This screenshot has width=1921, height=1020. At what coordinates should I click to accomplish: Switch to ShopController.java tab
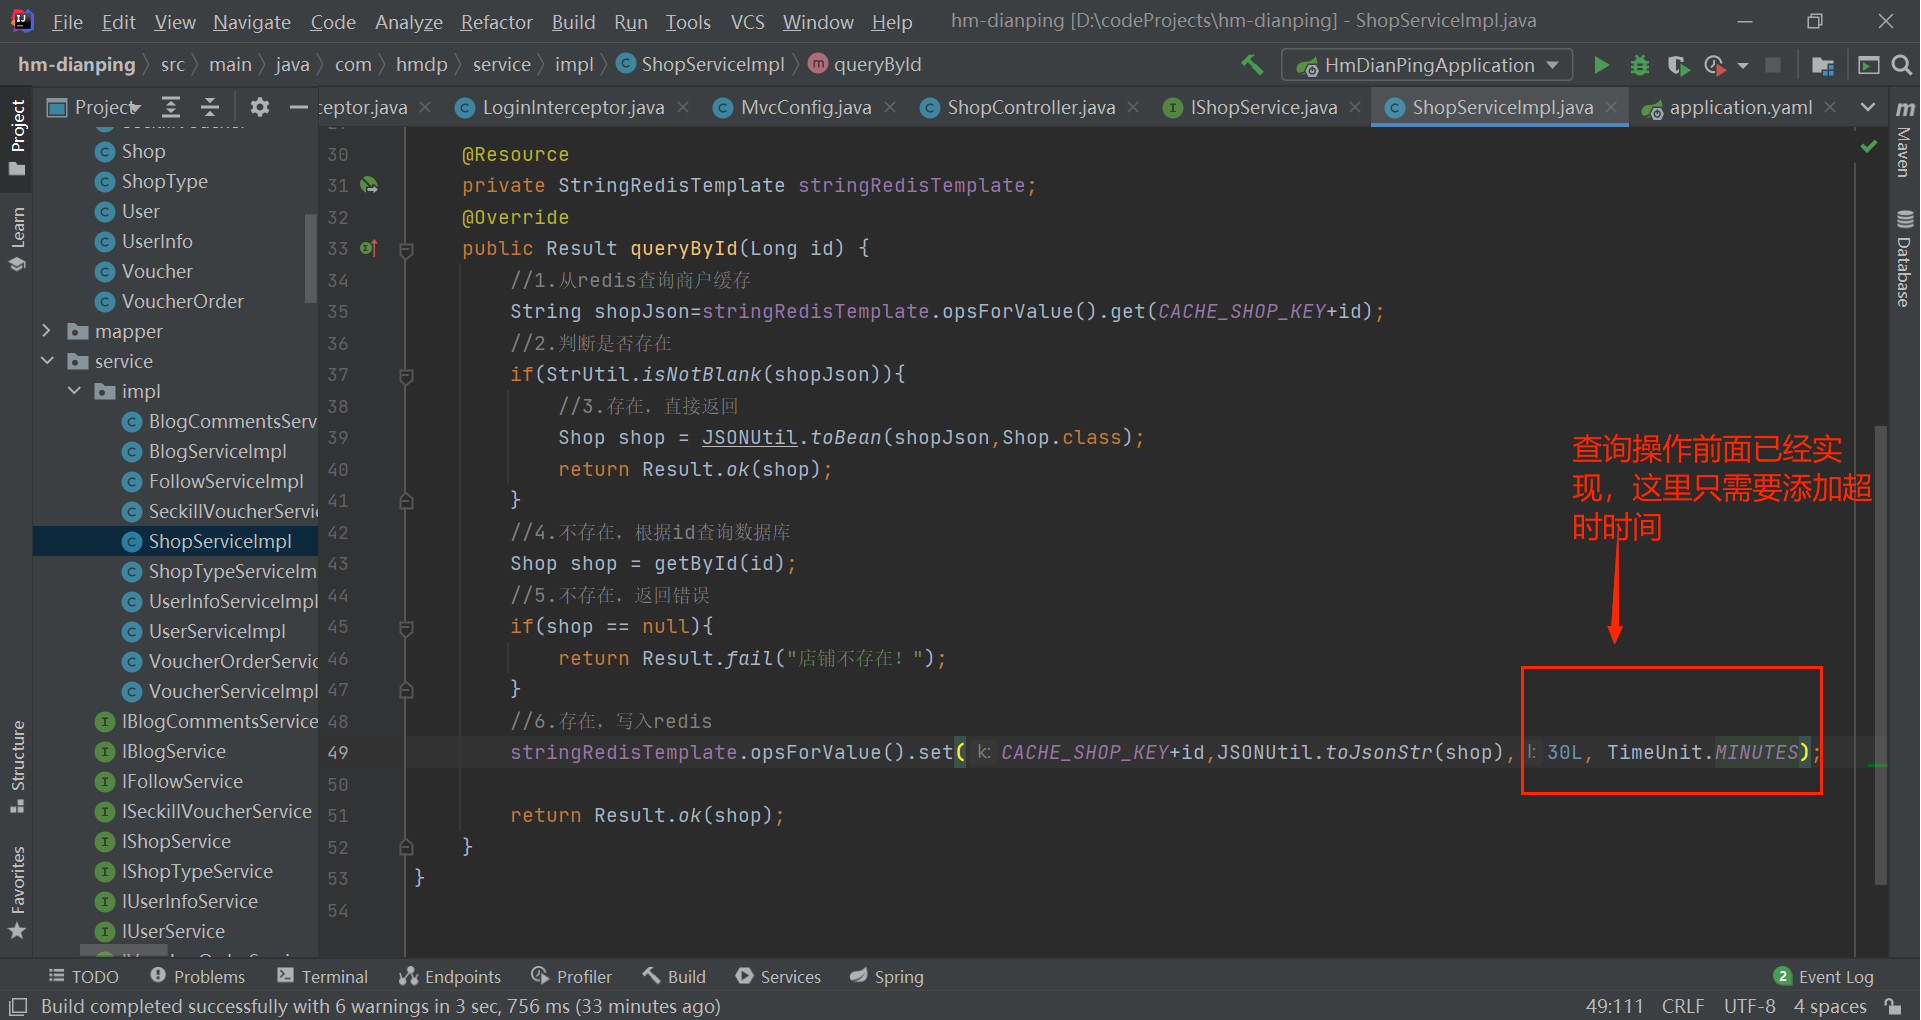1030,107
